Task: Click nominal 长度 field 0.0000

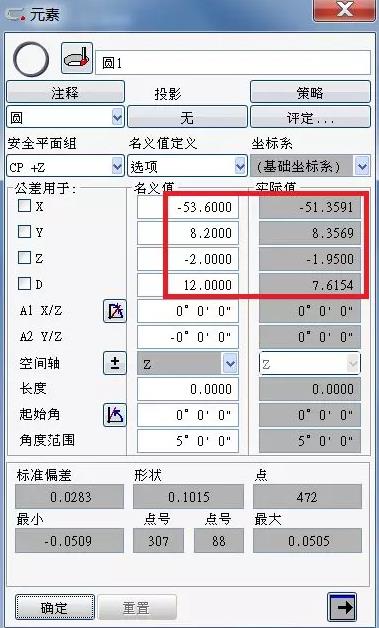Action: click(188, 389)
